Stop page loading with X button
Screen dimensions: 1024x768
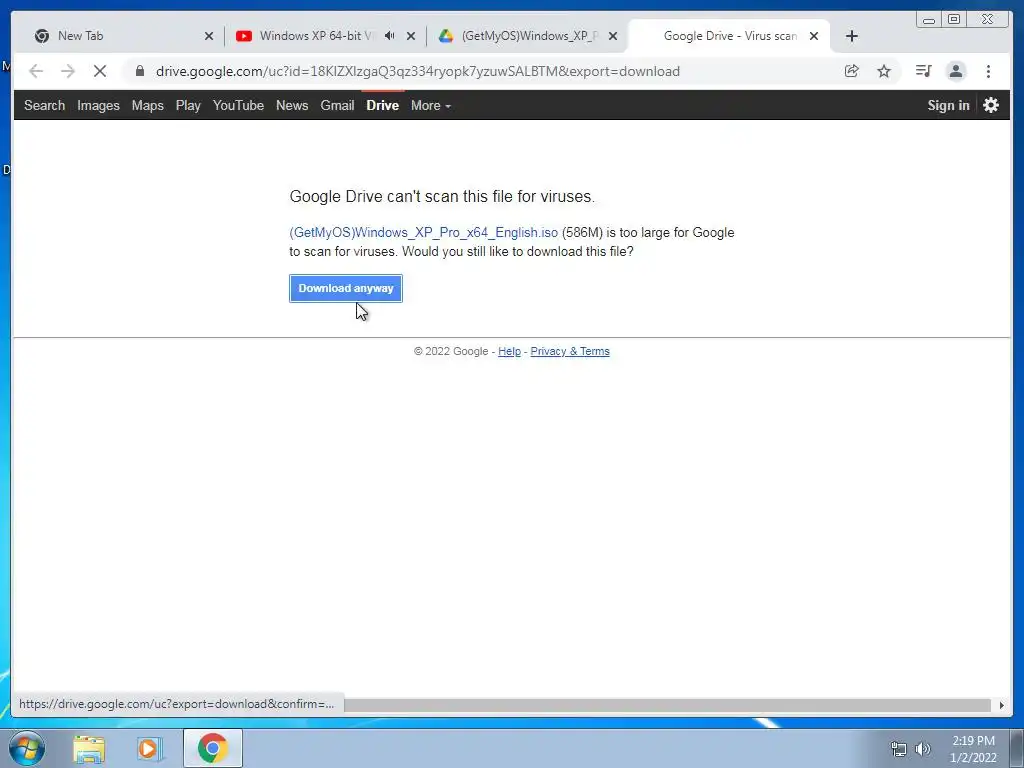(x=100, y=71)
